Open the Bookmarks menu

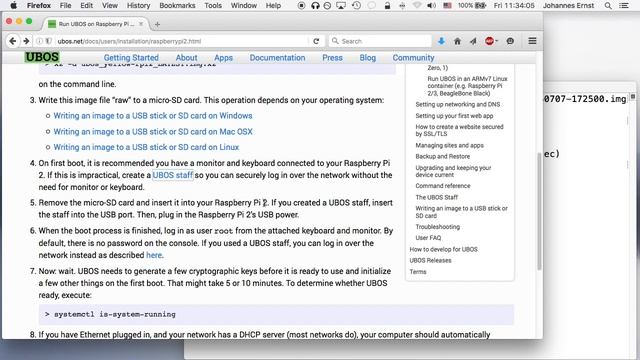pos(177,6)
